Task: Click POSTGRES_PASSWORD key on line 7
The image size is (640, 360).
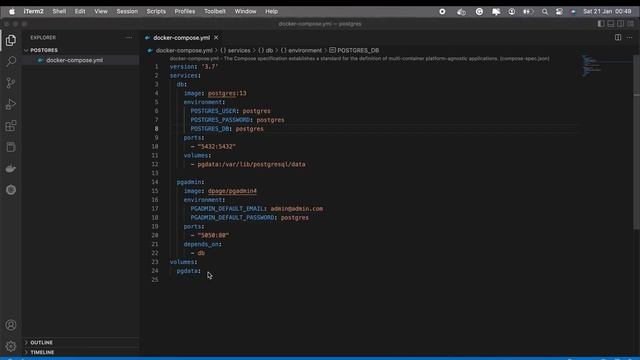Action: coord(220,120)
